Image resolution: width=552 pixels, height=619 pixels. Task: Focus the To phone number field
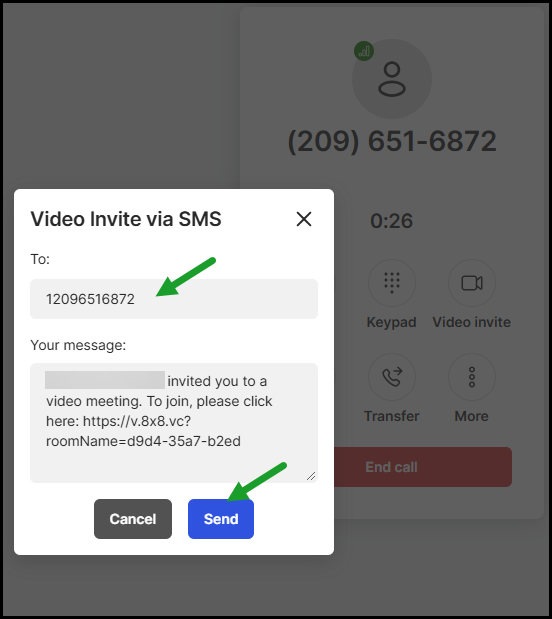pos(174,299)
